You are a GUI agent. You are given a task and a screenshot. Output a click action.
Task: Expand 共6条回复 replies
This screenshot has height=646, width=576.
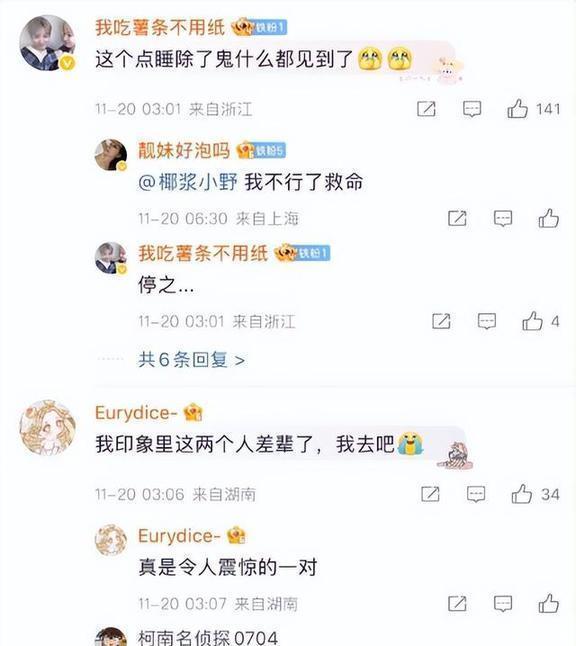point(192,360)
